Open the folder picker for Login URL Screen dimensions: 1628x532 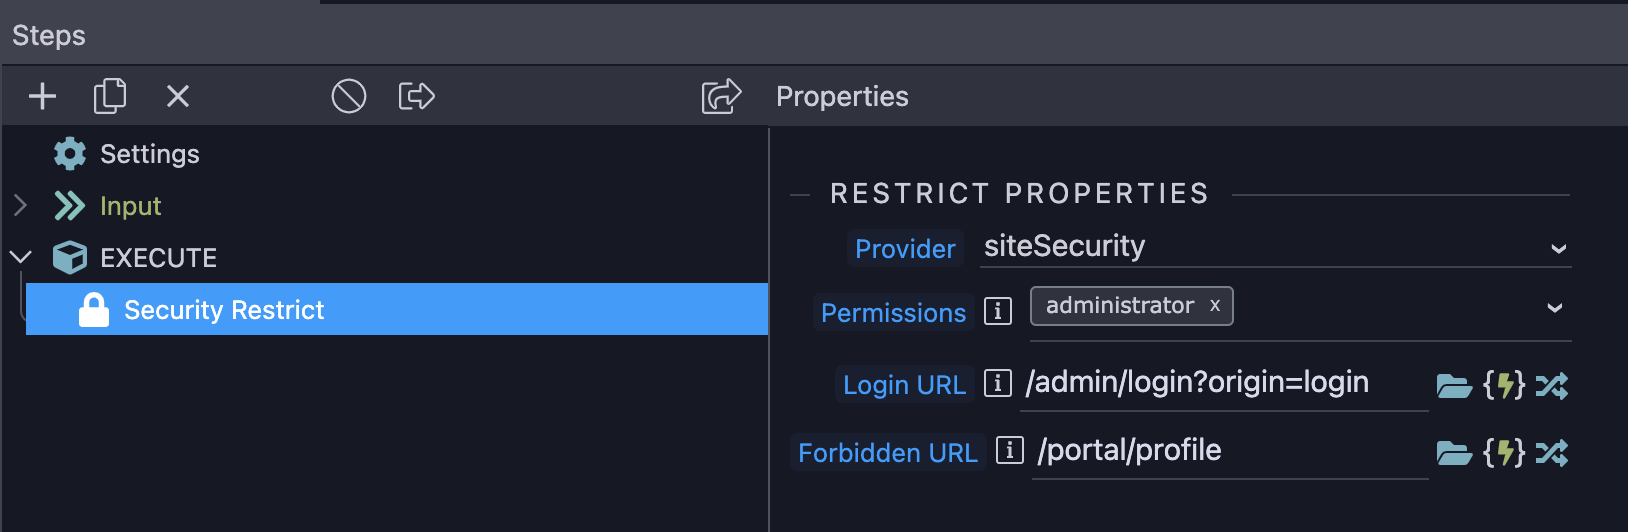click(x=1454, y=385)
